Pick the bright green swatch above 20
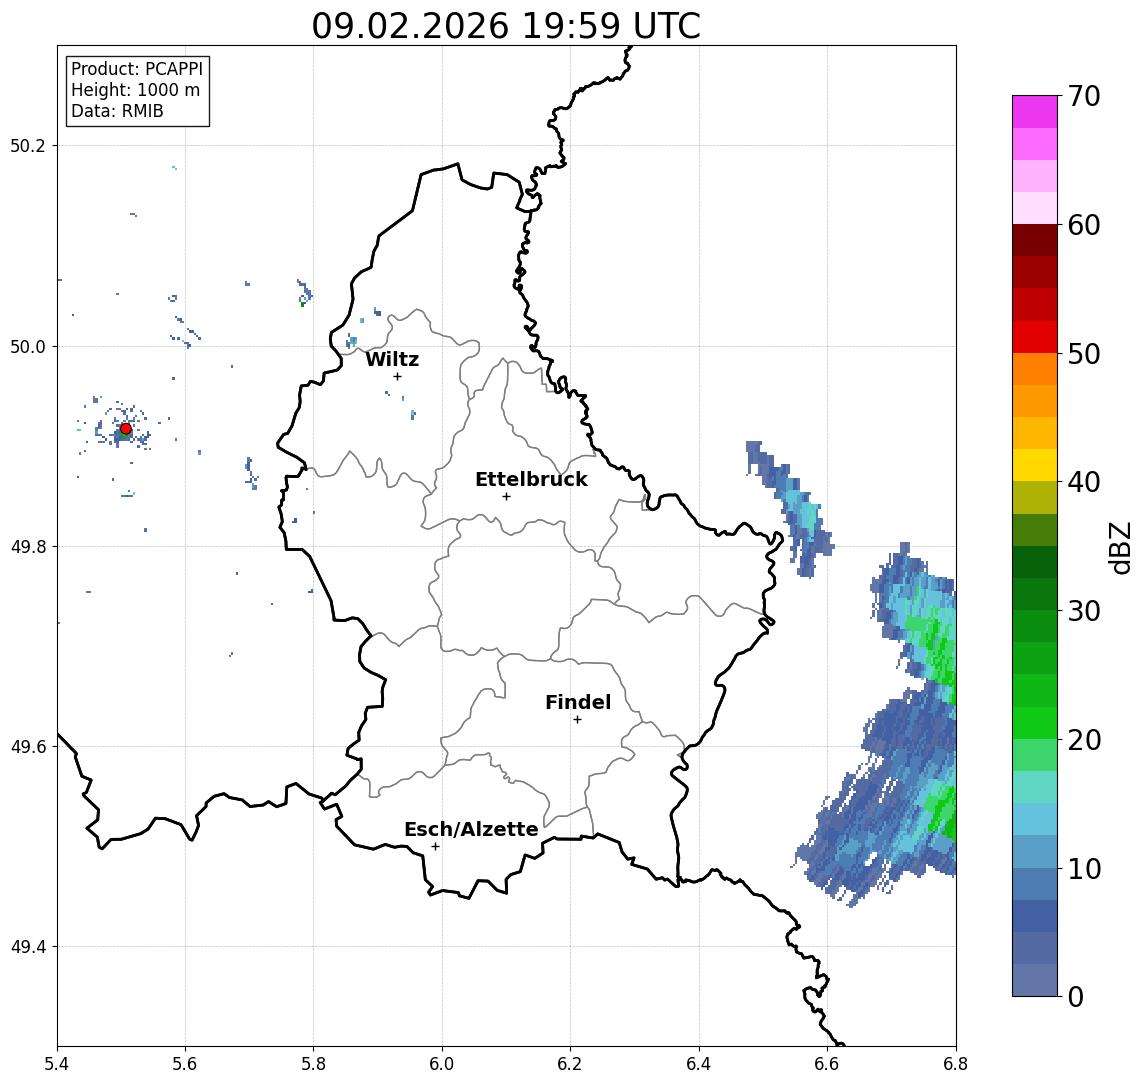The image size is (1145, 1084). [x=1035, y=722]
